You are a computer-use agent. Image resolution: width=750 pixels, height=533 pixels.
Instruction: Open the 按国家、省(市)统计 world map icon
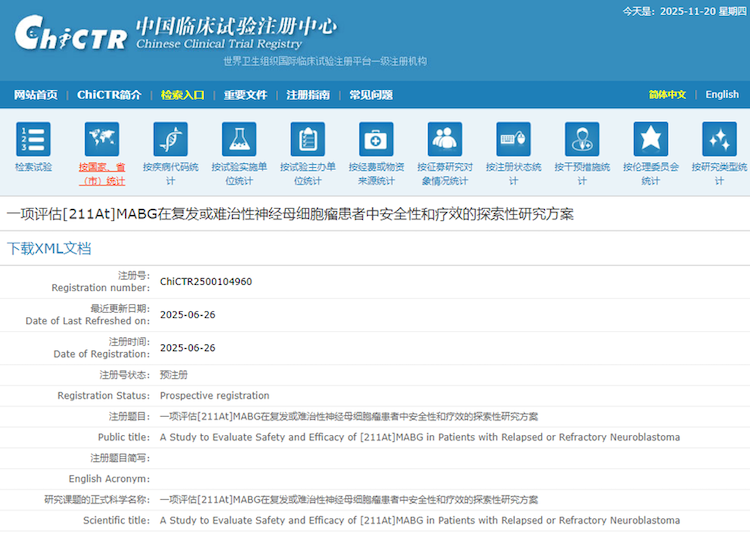click(x=102, y=140)
